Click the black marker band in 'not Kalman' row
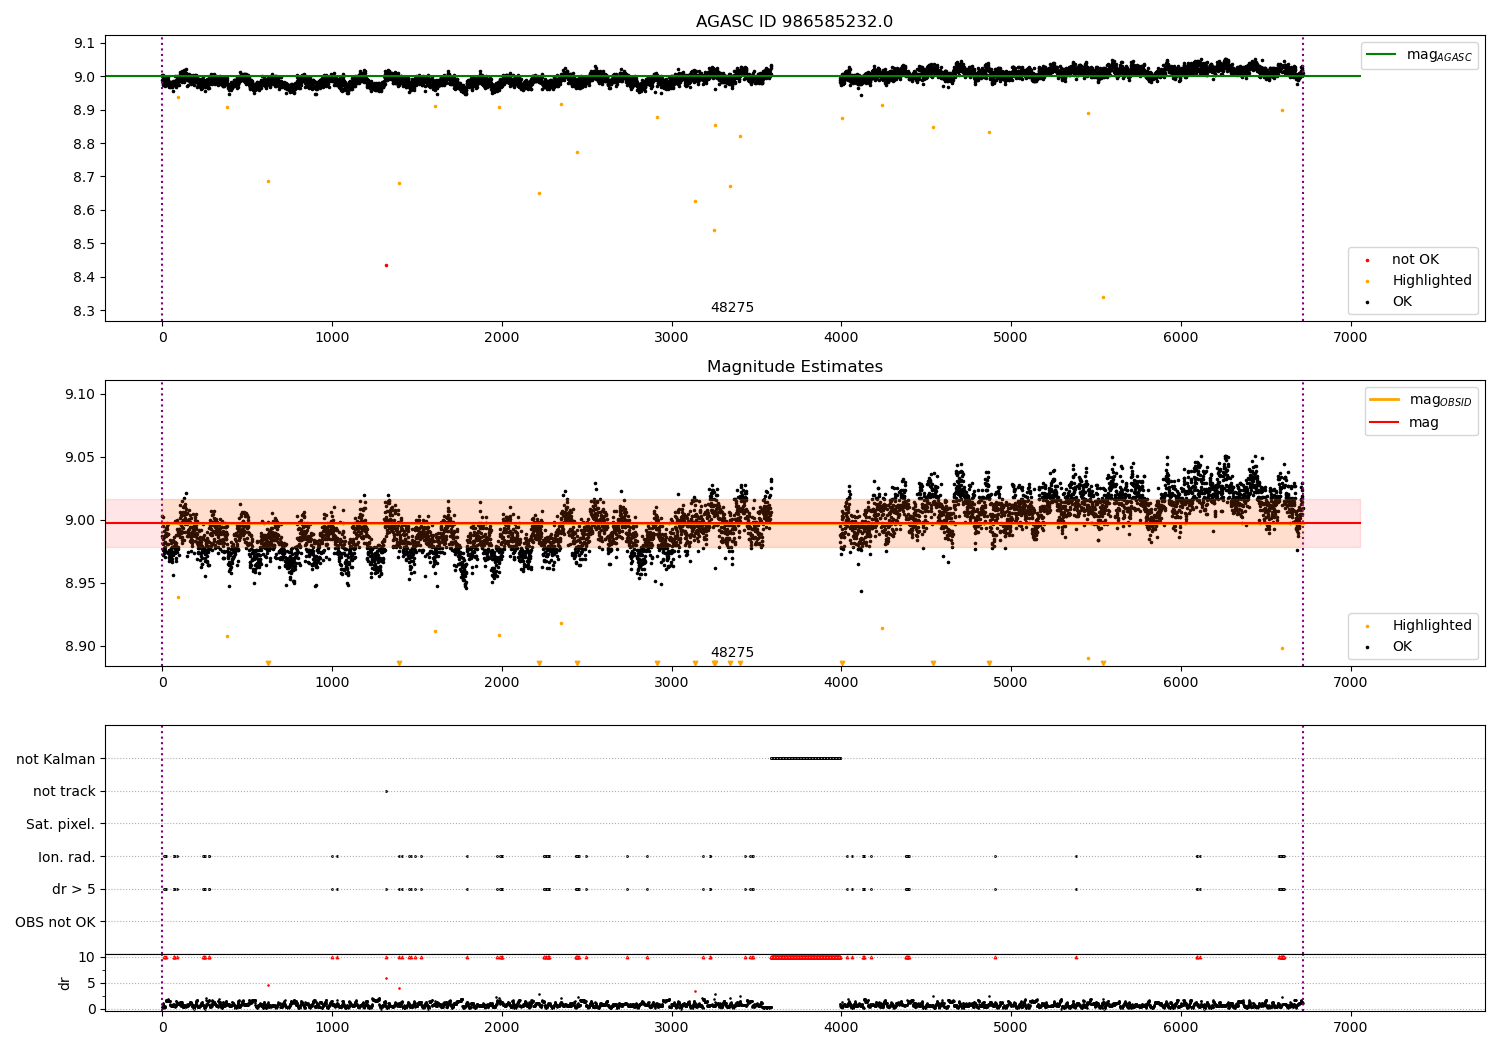 pyautogui.click(x=806, y=758)
